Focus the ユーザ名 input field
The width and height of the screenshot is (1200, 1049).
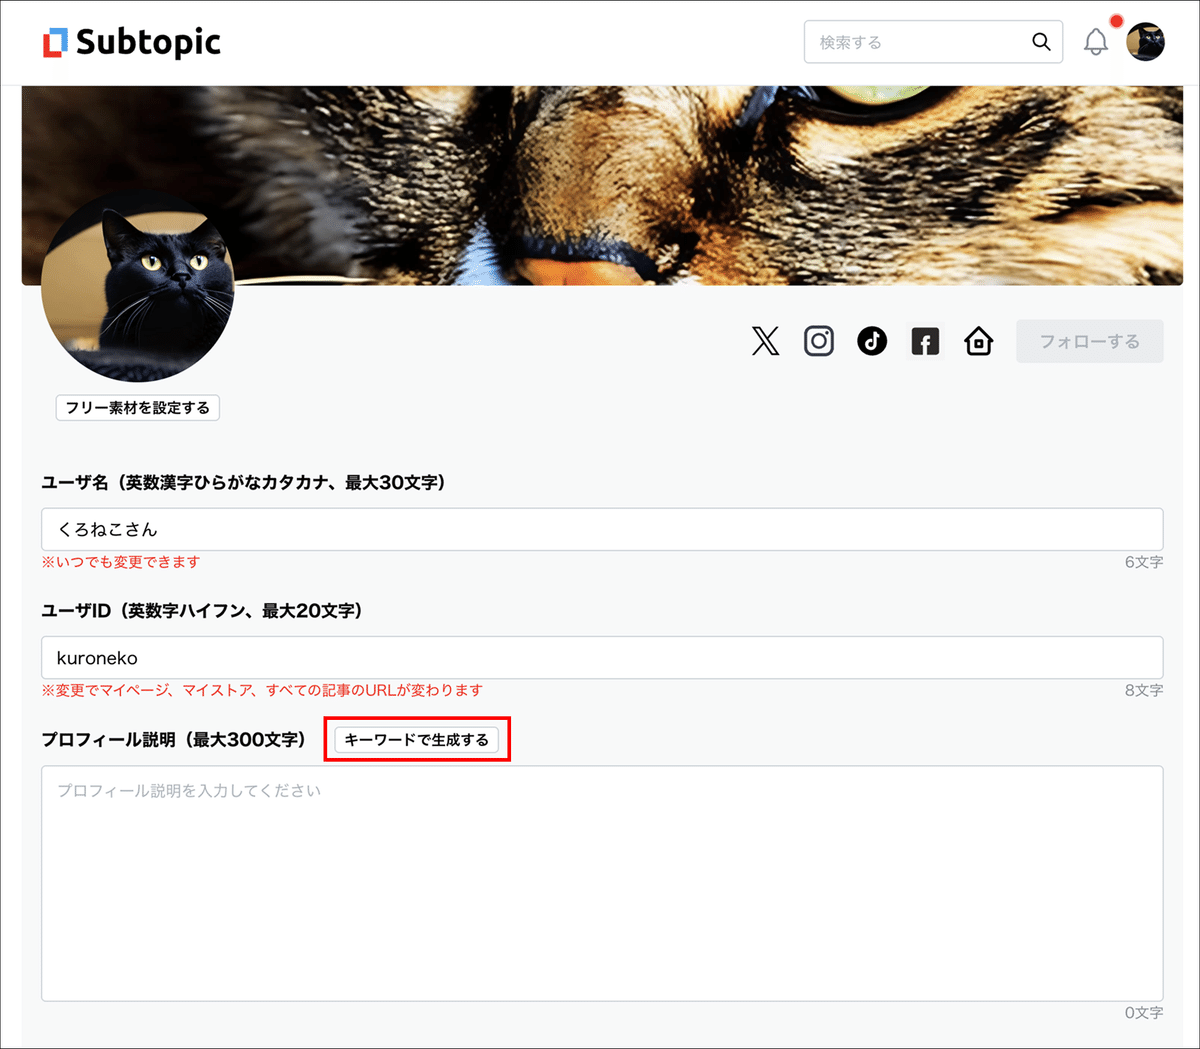(x=600, y=529)
